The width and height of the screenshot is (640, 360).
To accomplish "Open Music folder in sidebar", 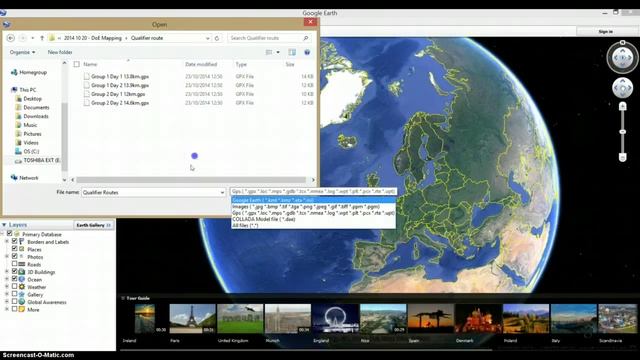I will 26,125.
